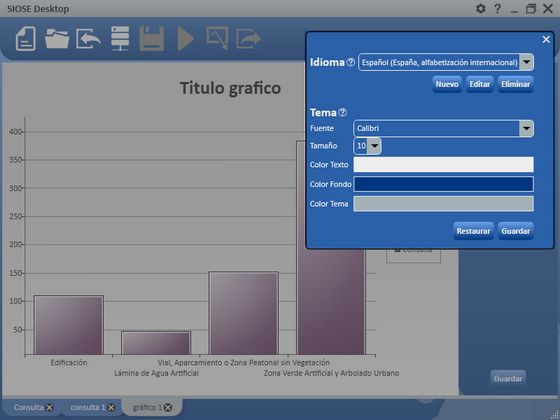Viewport: 560px width, 420px height.
Task: Click the Eliminar language button
Action: (515, 84)
